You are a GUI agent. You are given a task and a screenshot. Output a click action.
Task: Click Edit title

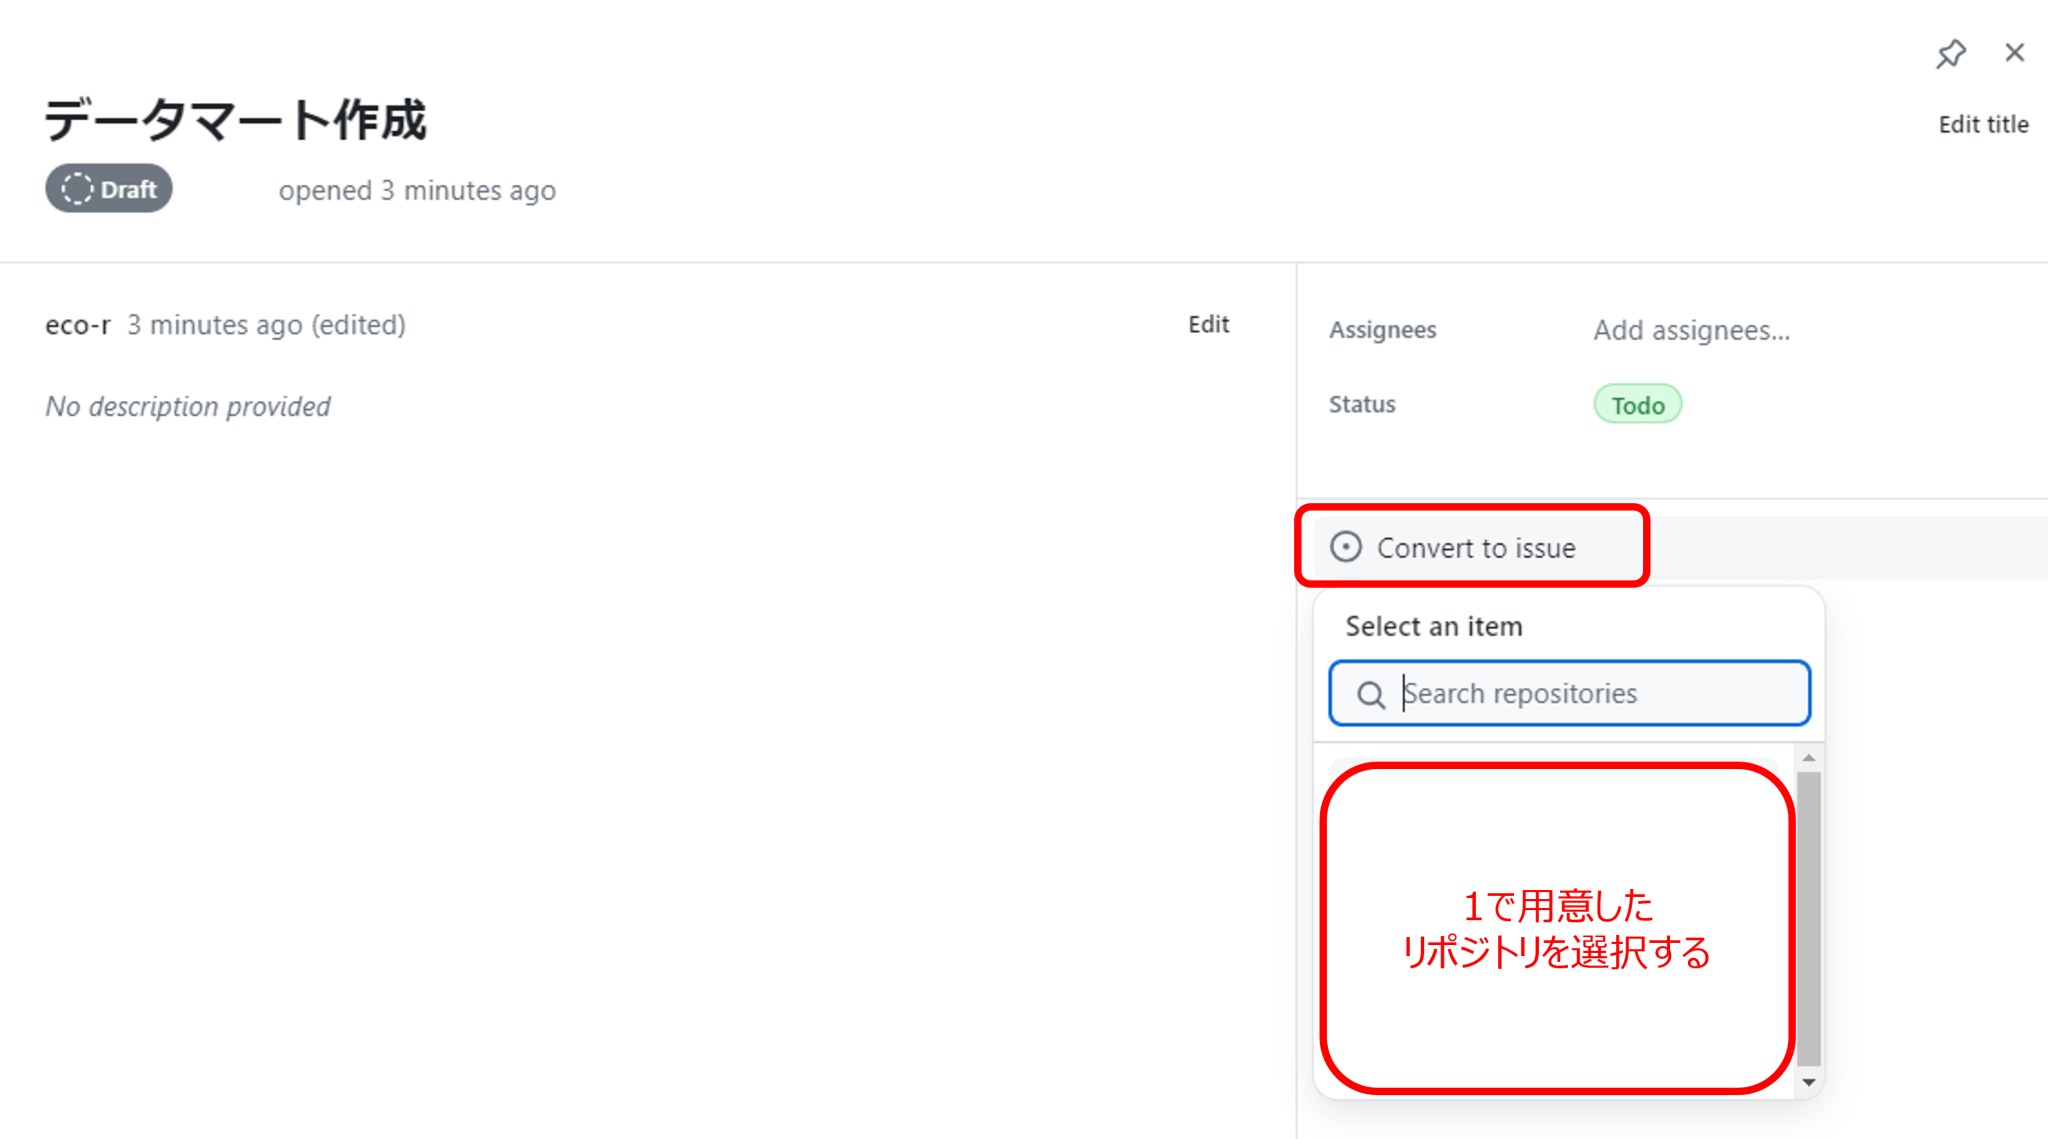[x=1982, y=124]
